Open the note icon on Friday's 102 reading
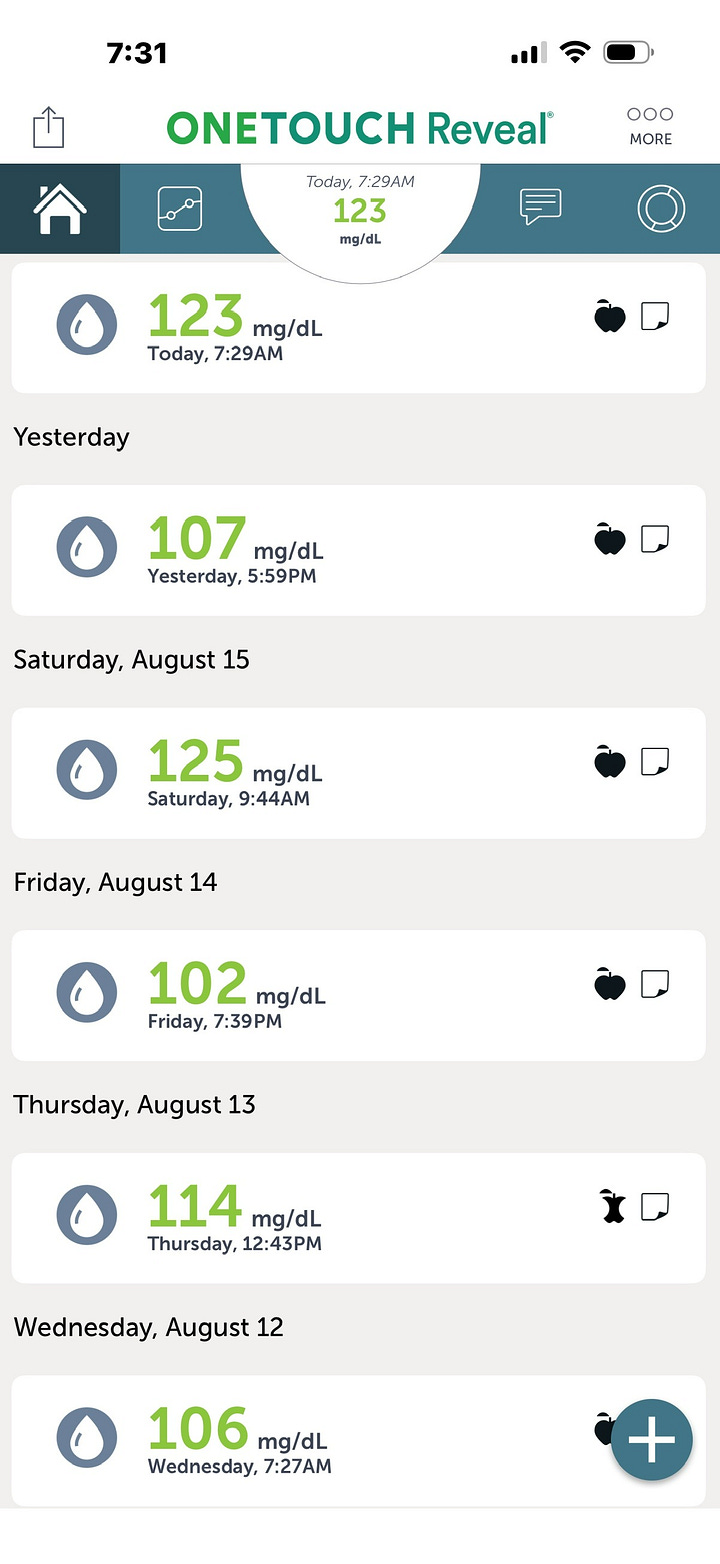 (655, 985)
